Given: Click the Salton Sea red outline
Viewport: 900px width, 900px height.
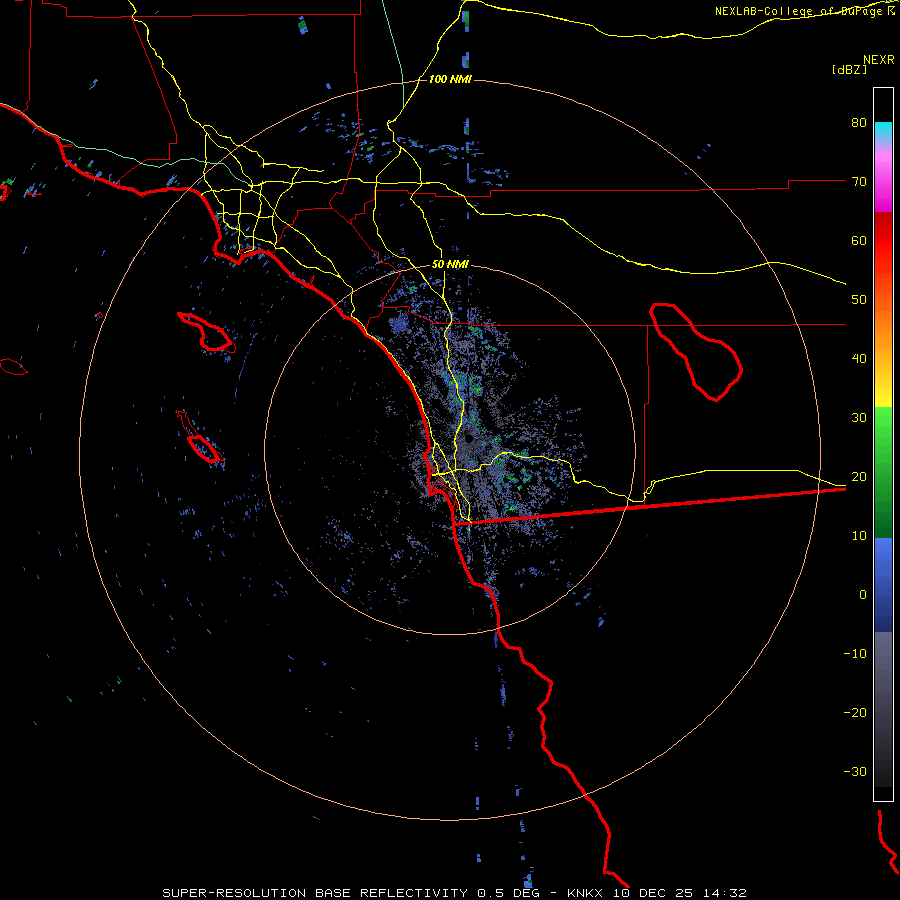Looking at the screenshot, I should (x=696, y=352).
